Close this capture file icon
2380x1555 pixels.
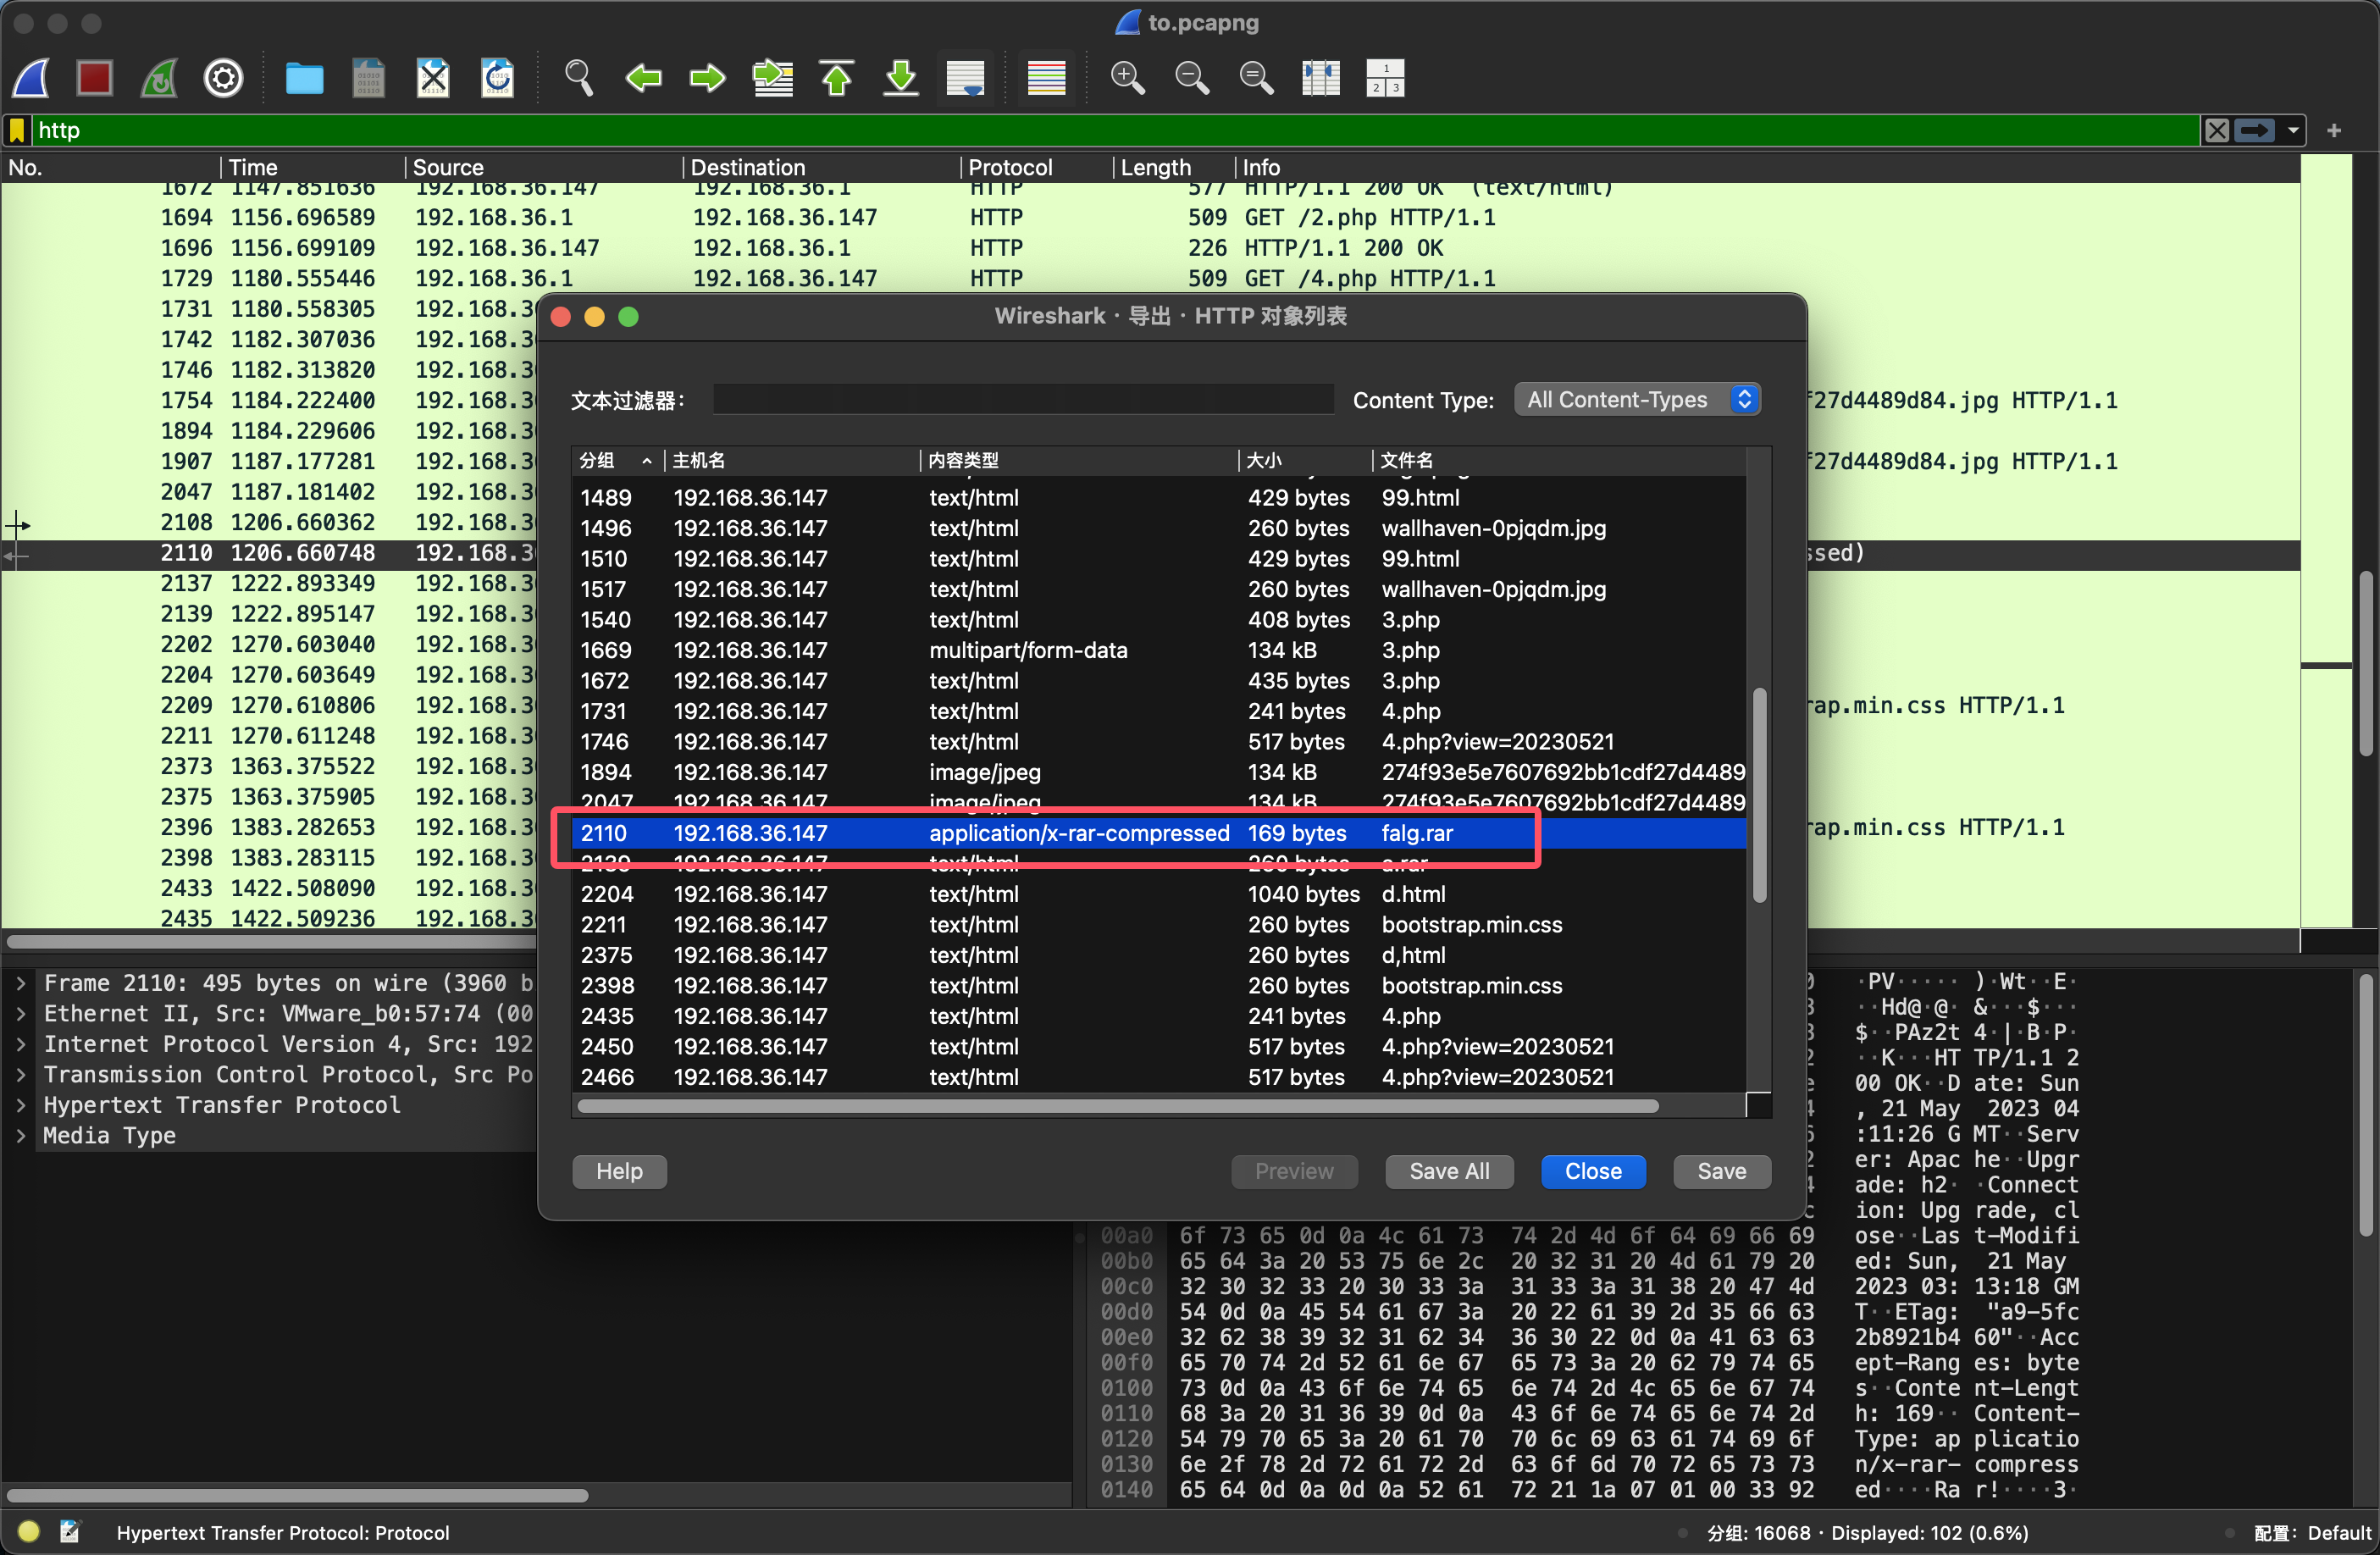pos(433,78)
